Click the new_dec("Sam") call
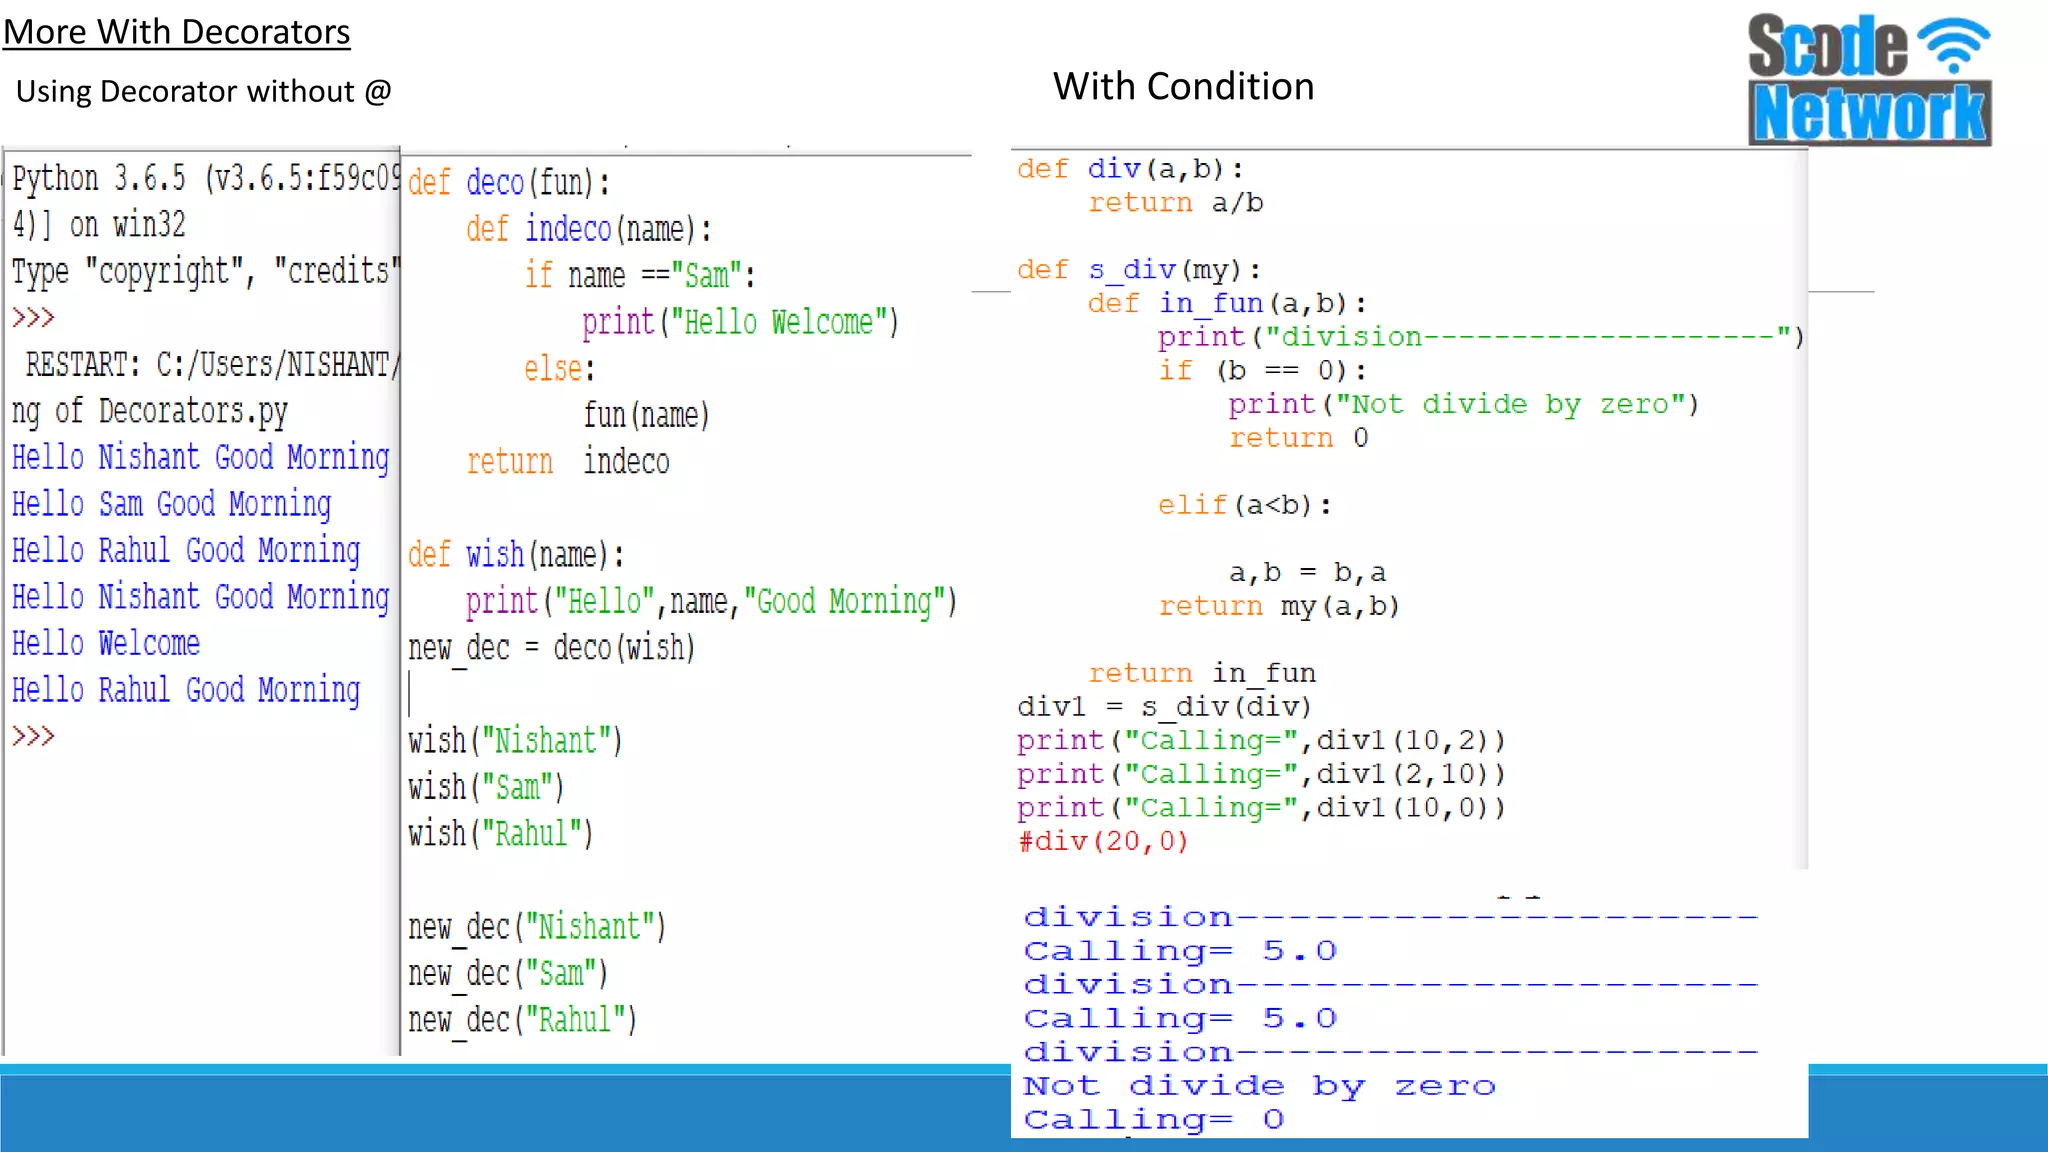Viewport: 2048px width, 1152px height. point(508,973)
